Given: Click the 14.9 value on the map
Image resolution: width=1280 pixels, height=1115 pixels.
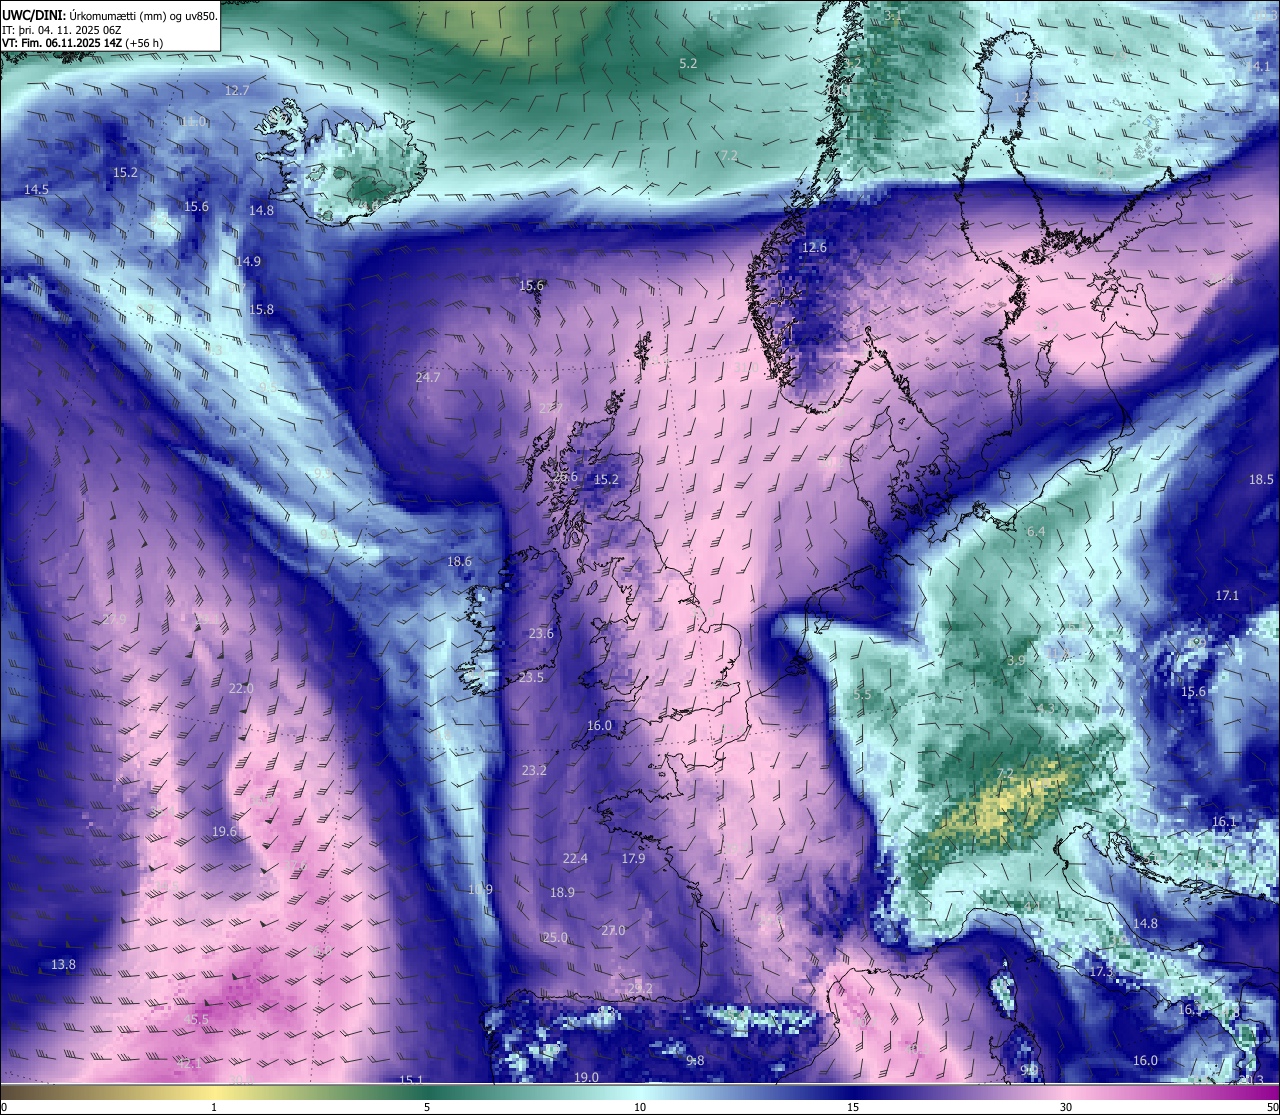Looking at the screenshot, I should click(x=248, y=261).
